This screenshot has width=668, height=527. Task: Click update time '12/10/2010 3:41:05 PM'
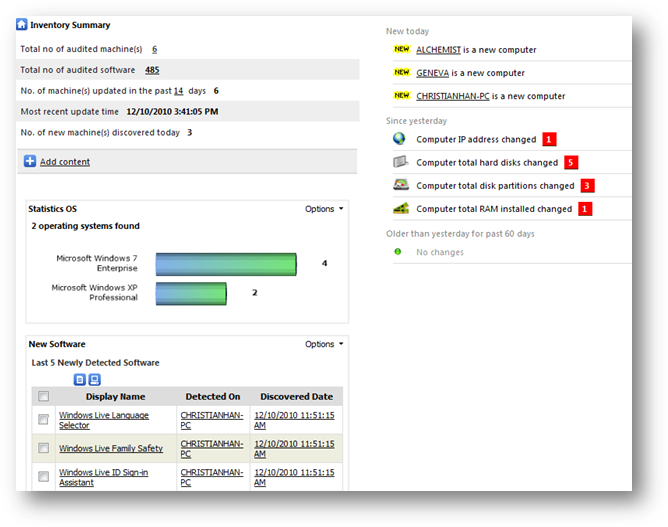pyautogui.click(x=172, y=112)
